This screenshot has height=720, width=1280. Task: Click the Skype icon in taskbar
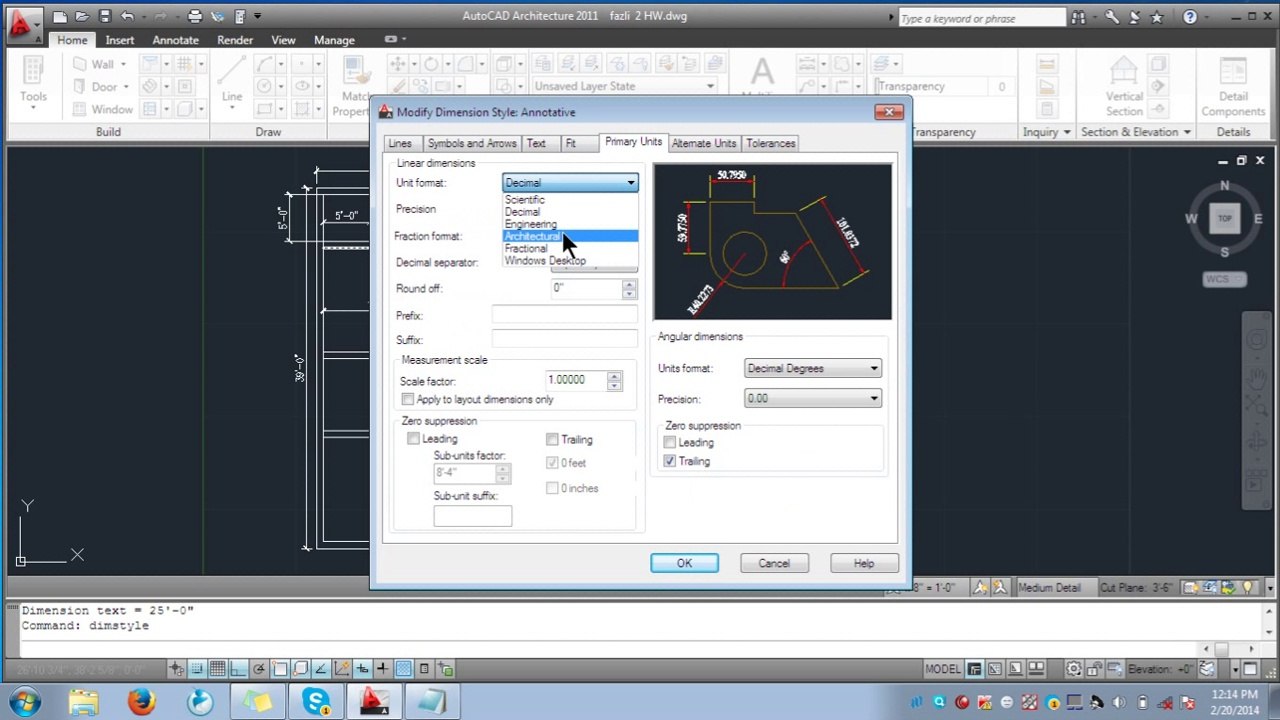(317, 701)
